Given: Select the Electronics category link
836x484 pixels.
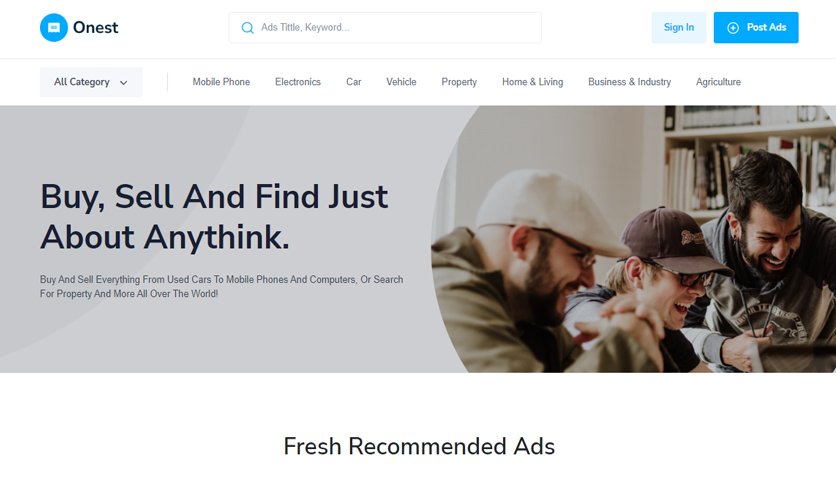Looking at the screenshot, I should pyautogui.click(x=298, y=82).
